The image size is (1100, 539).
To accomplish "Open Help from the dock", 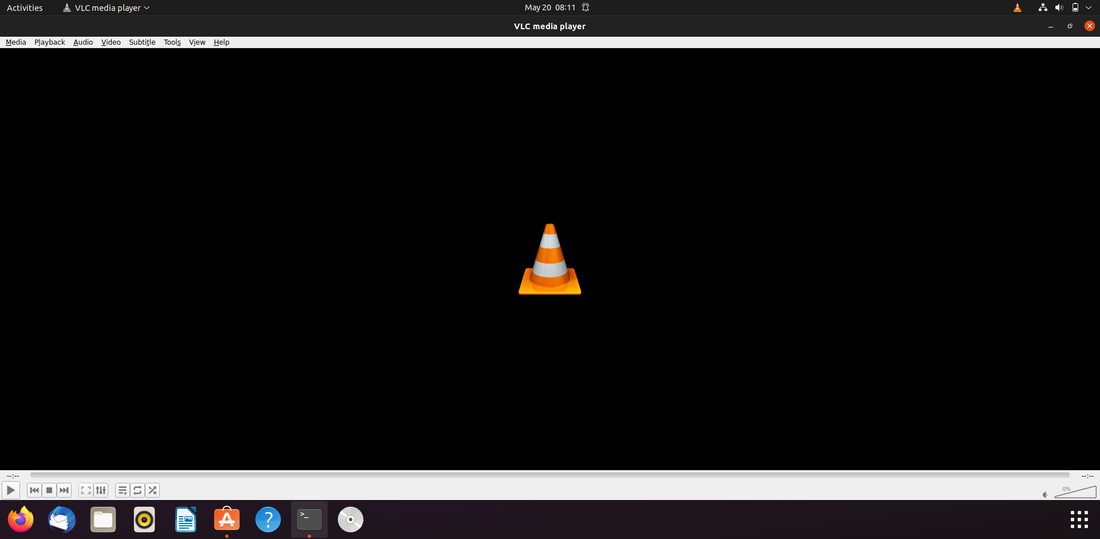I will pos(268,519).
